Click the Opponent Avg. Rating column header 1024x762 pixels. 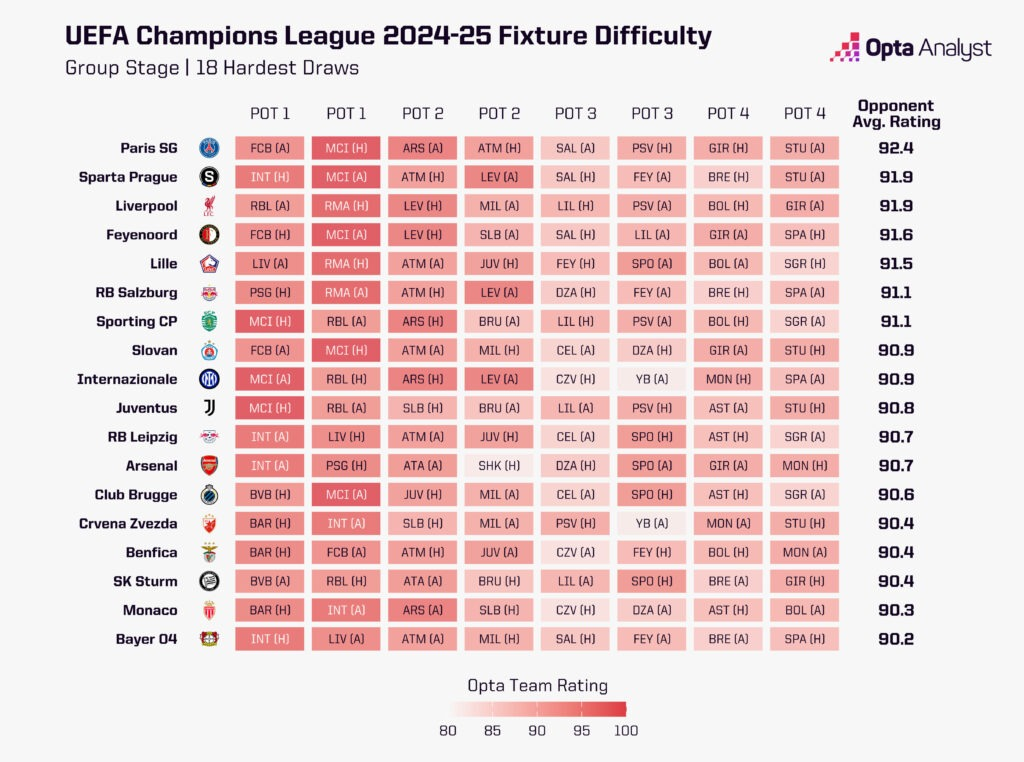pos(896,114)
